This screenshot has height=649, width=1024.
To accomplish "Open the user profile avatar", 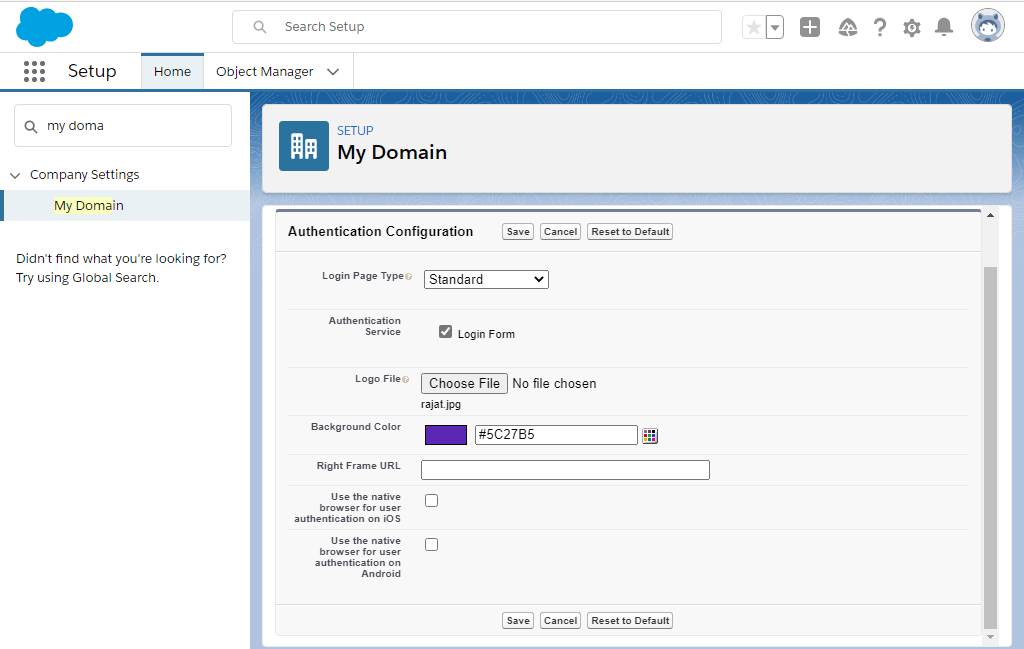I will [988, 27].
